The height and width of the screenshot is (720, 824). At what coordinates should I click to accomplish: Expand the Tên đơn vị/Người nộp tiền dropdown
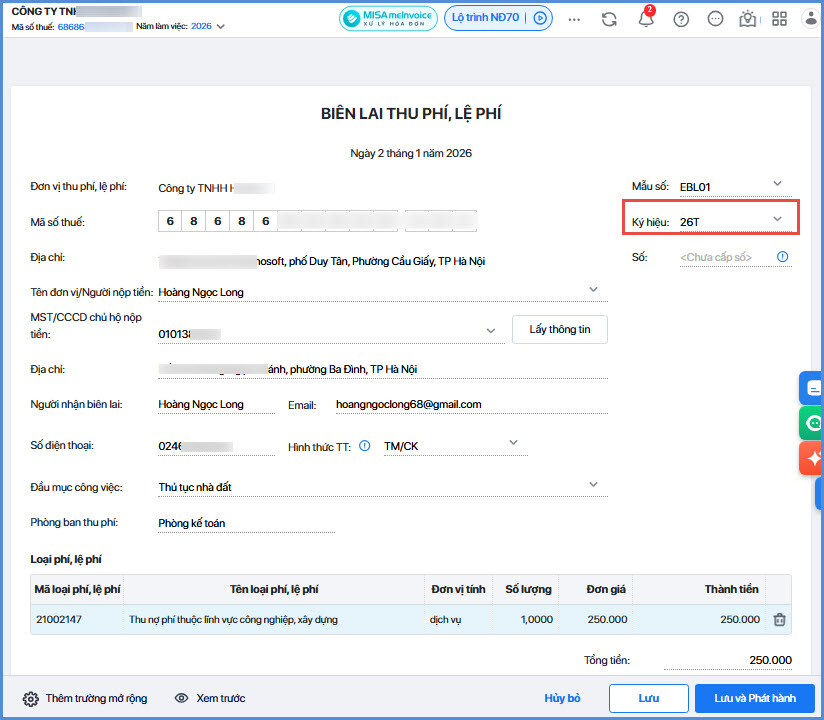(x=593, y=290)
